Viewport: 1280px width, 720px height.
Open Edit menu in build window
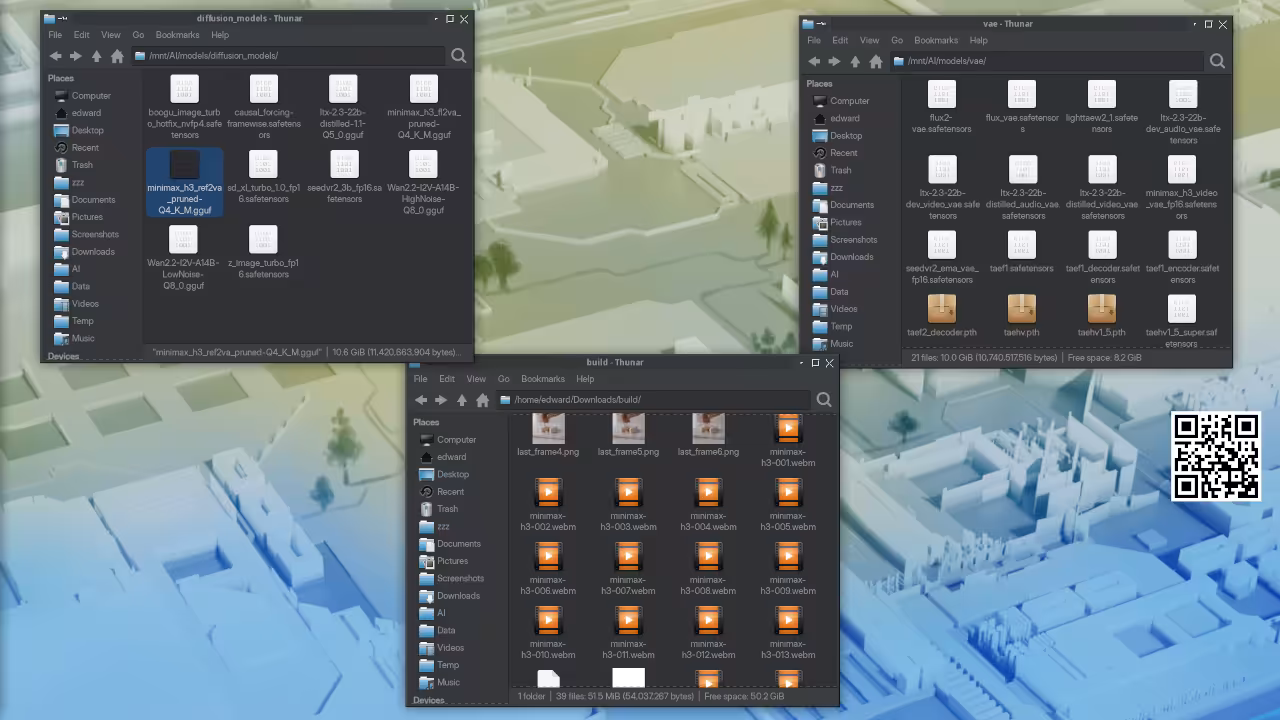pos(447,379)
